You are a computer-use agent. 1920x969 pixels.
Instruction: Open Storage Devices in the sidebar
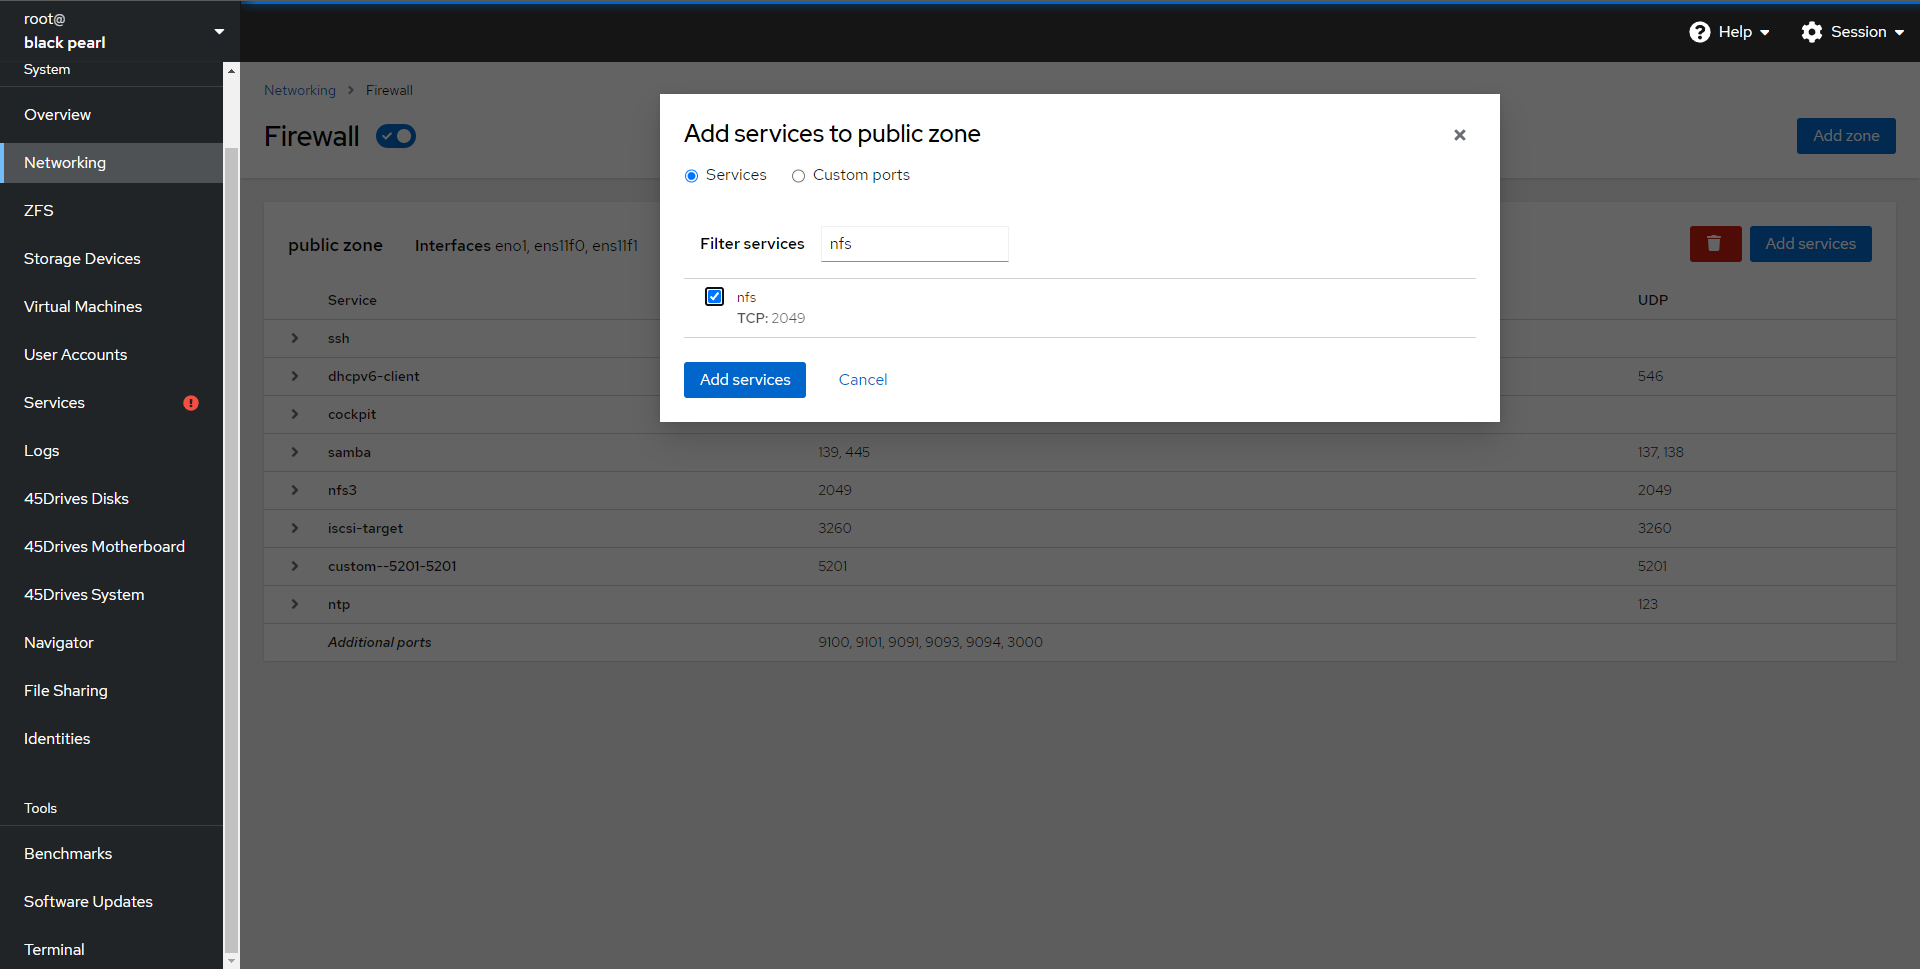(x=111, y=259)
